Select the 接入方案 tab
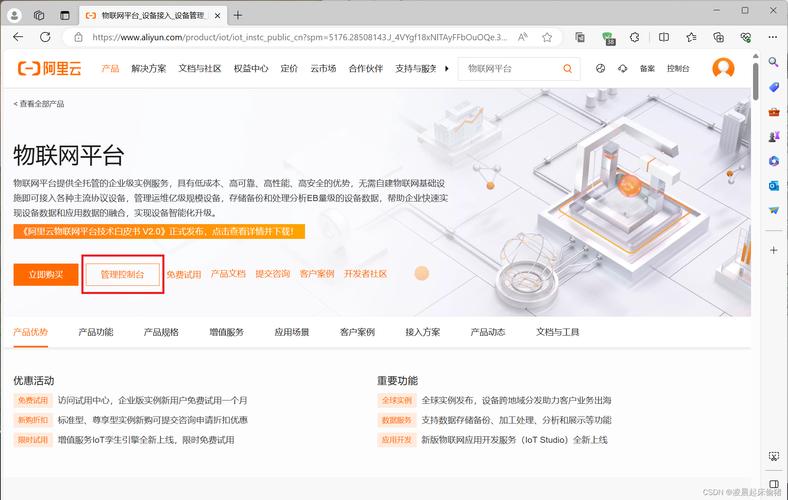This screenshot has width=788, height=500. click(422, 332)
